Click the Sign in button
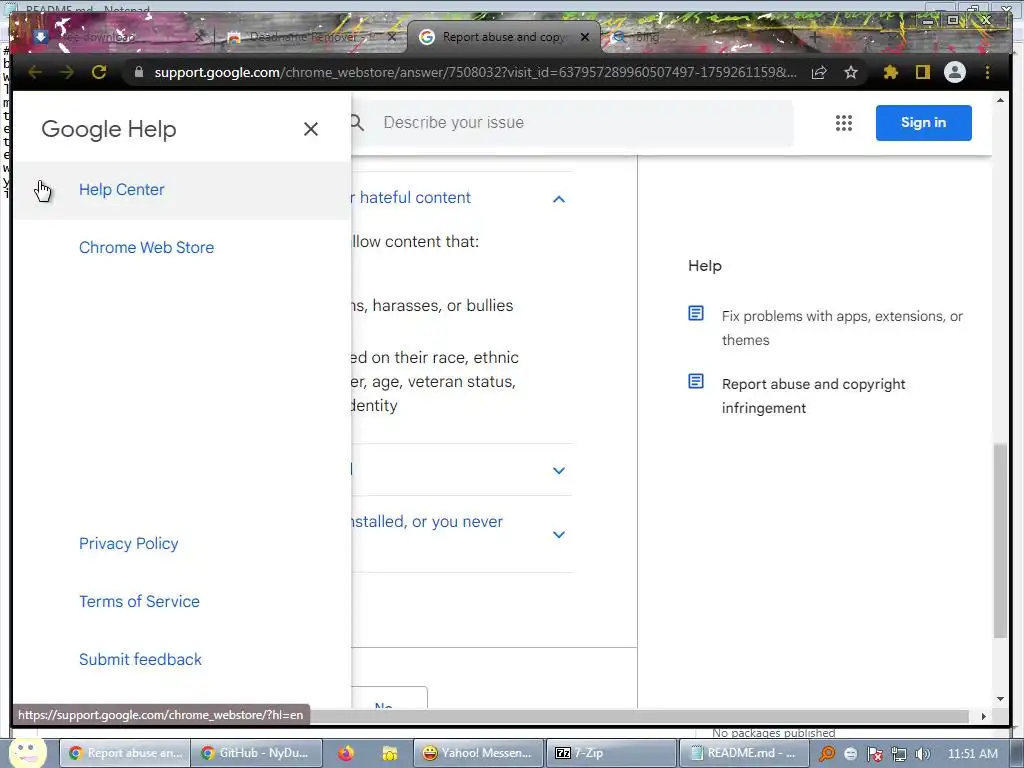1024x768 pixels. point(923,123)
